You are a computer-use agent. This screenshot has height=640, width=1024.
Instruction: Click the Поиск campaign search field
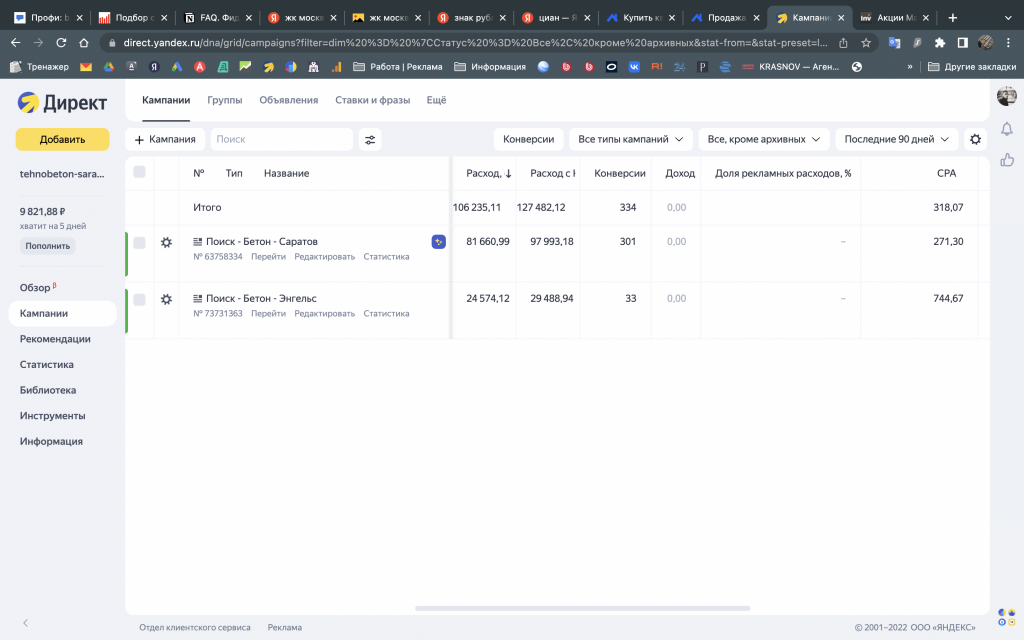[281, 139]
